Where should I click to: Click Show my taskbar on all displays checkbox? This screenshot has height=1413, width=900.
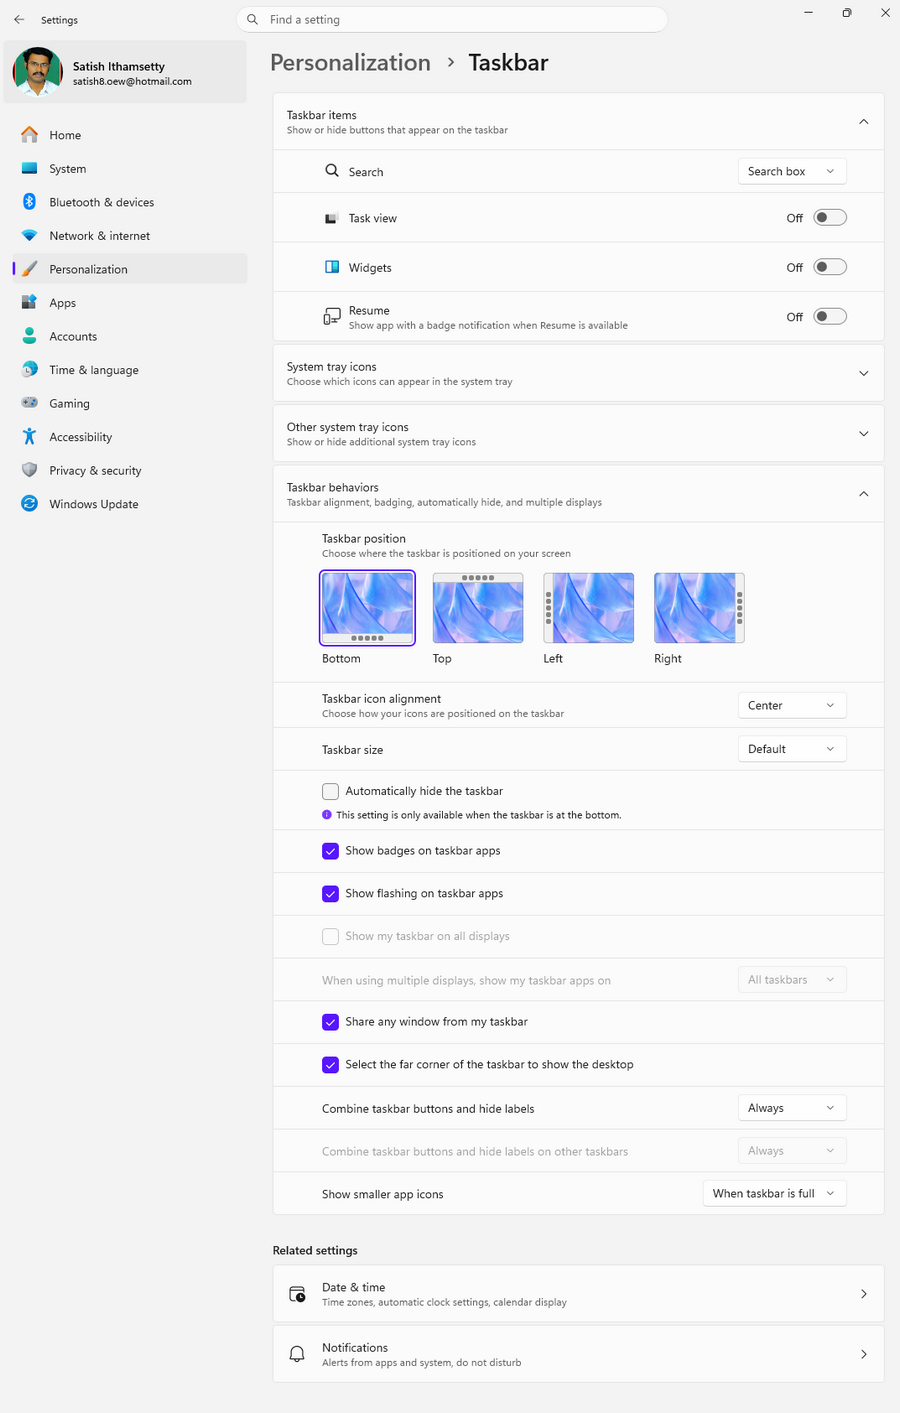pyautogui.click(x=330, y=937)
